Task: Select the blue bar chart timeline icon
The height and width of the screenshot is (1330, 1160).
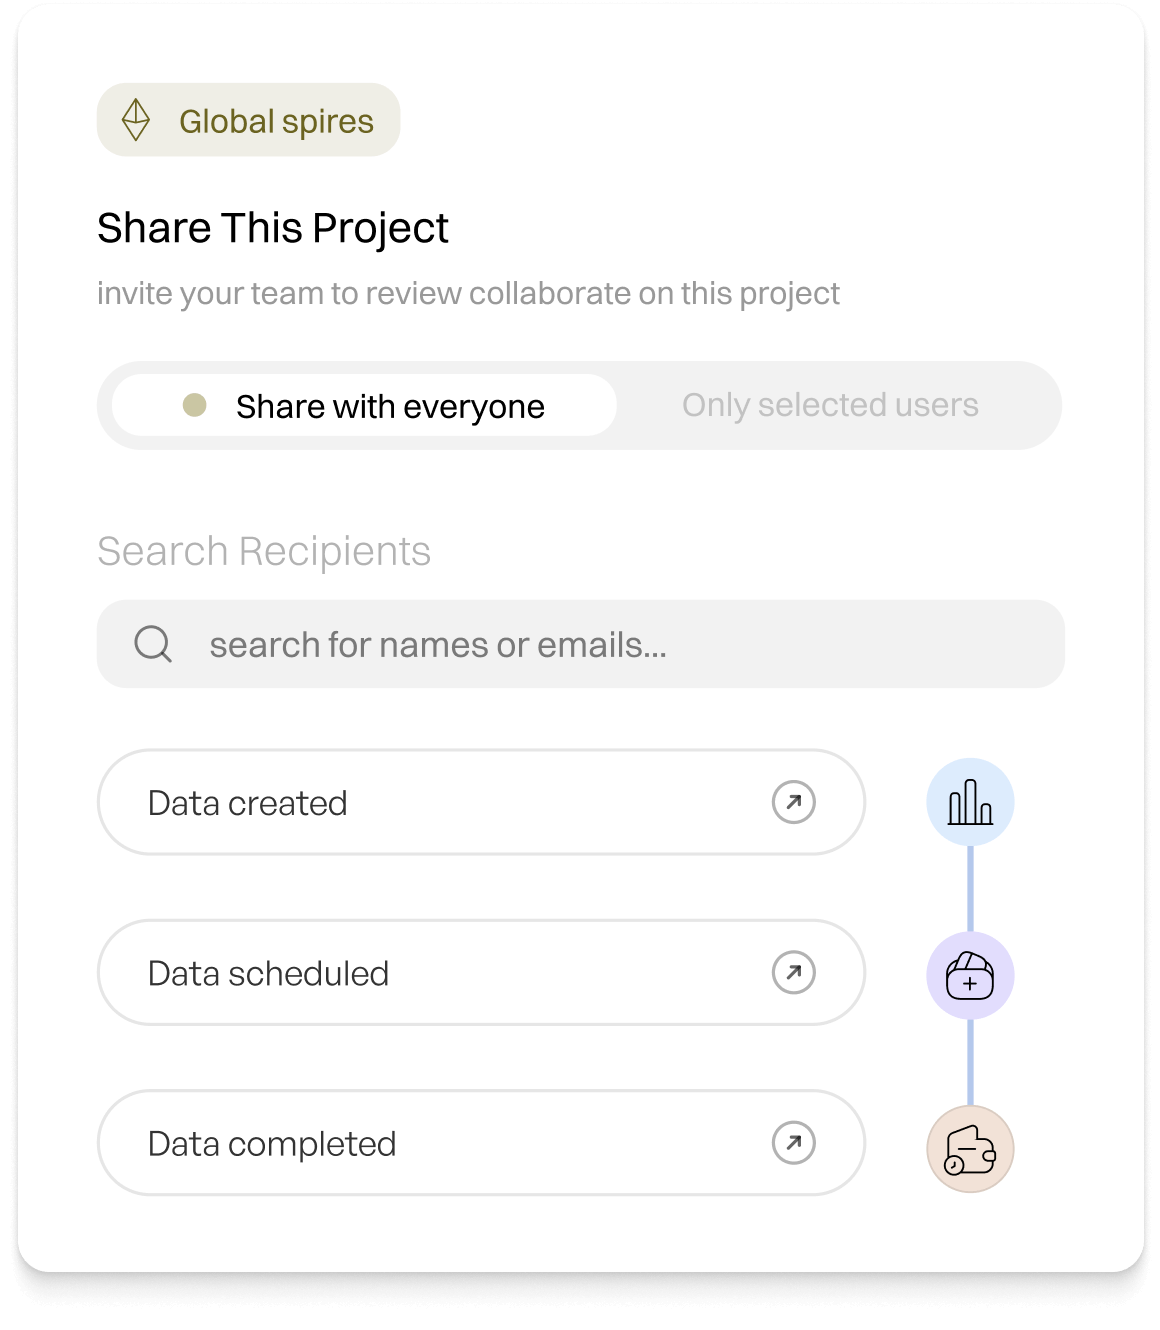Action: tap(970, 802)
